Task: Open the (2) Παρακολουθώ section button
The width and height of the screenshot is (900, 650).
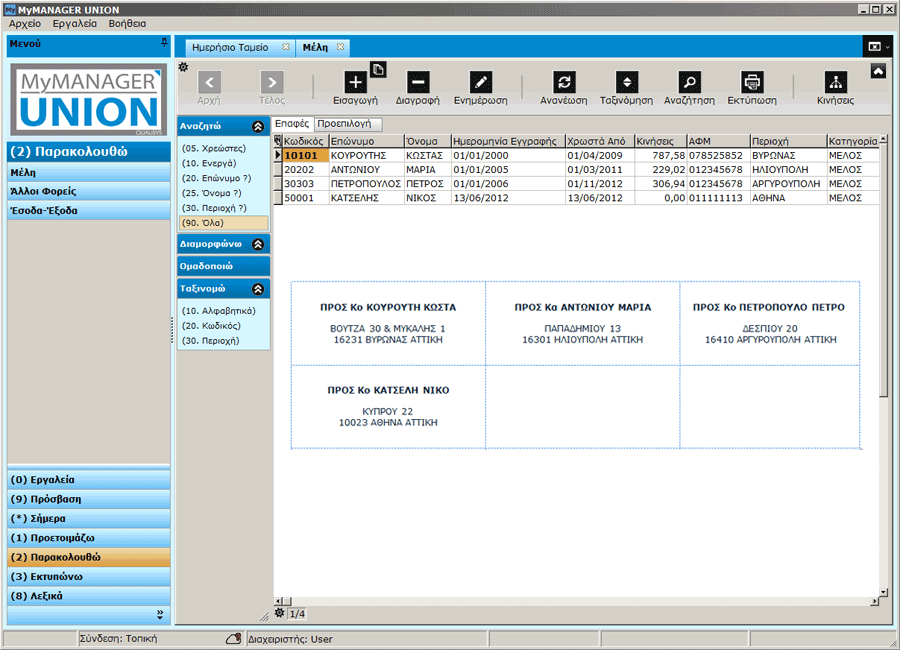Action: [x=89, y=557]
